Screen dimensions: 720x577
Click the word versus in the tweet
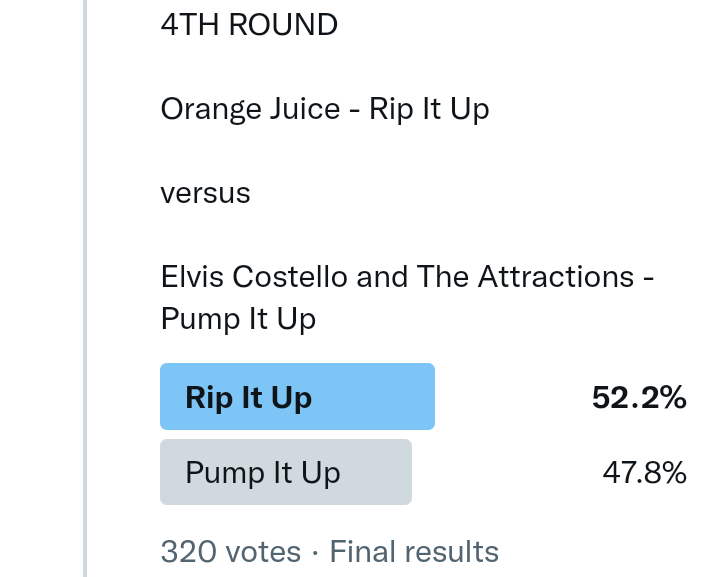(x=205, y=192)
